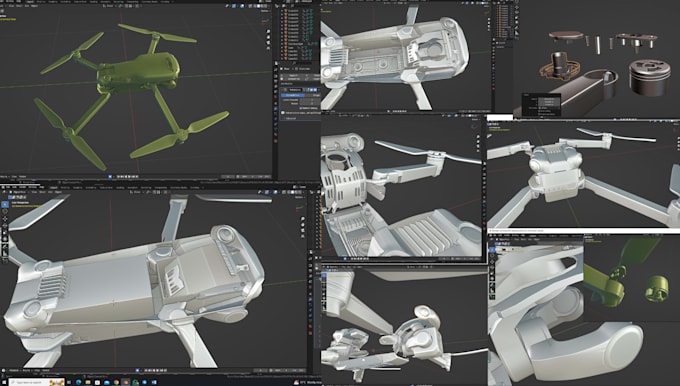Screen dimensions: 680x386
Task: Click current frame field in lower-left timeline
Action: coord(260,370)
